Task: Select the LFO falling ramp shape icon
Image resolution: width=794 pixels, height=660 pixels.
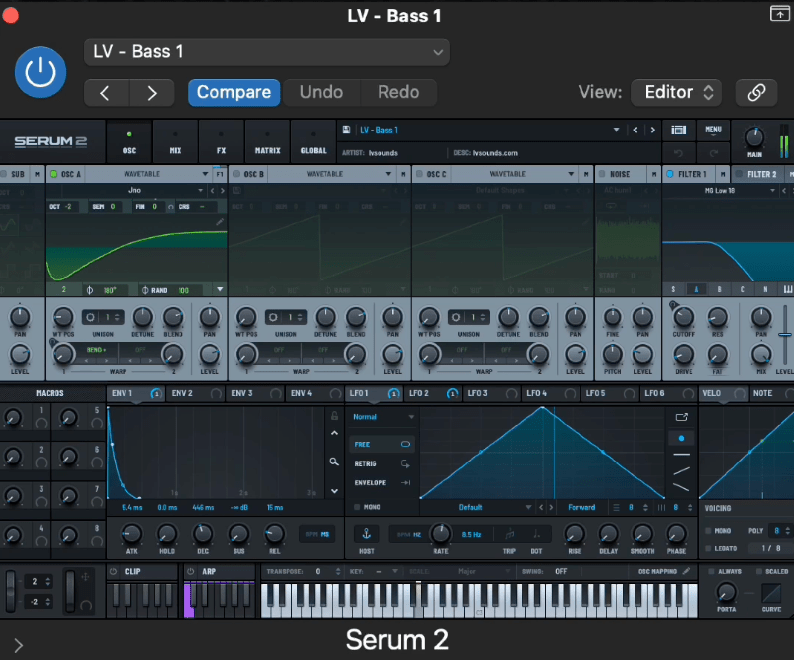Action: coord(682,487)
